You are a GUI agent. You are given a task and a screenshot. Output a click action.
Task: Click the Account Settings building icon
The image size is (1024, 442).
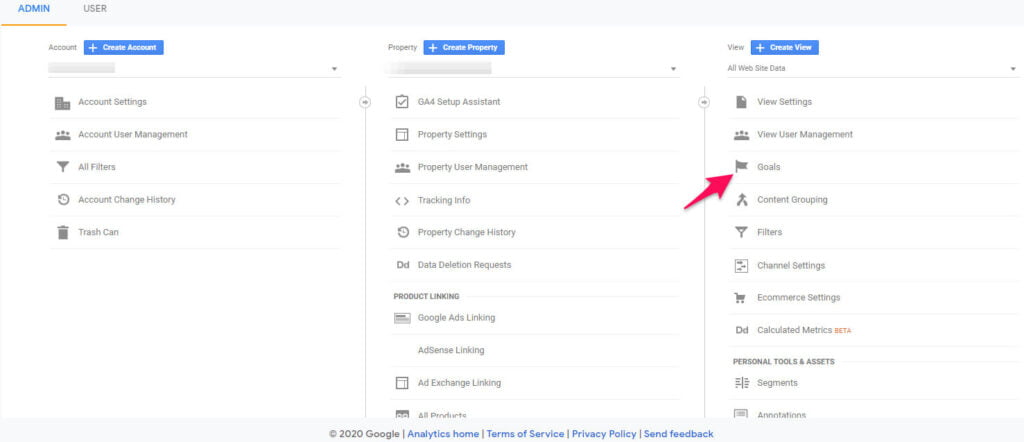click(62, 103)
